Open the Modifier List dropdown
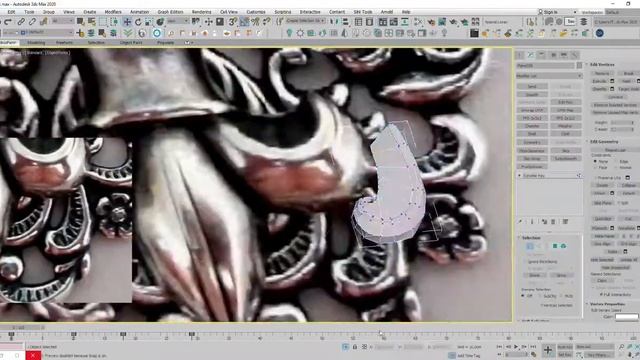 549,76
